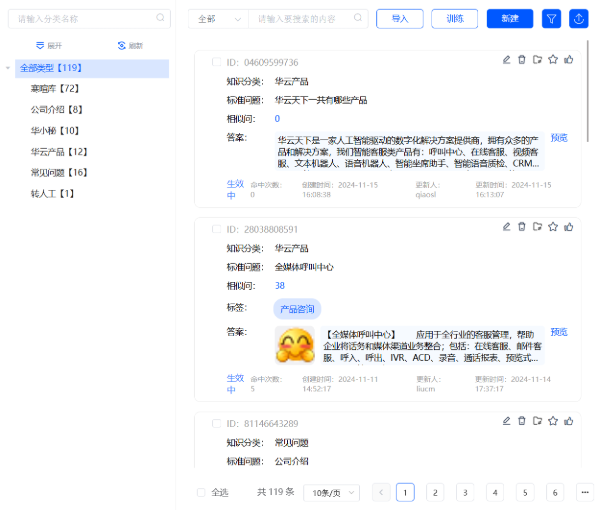600x510 pixels.
Task: Click the 新建 create button
Action: 509,19
